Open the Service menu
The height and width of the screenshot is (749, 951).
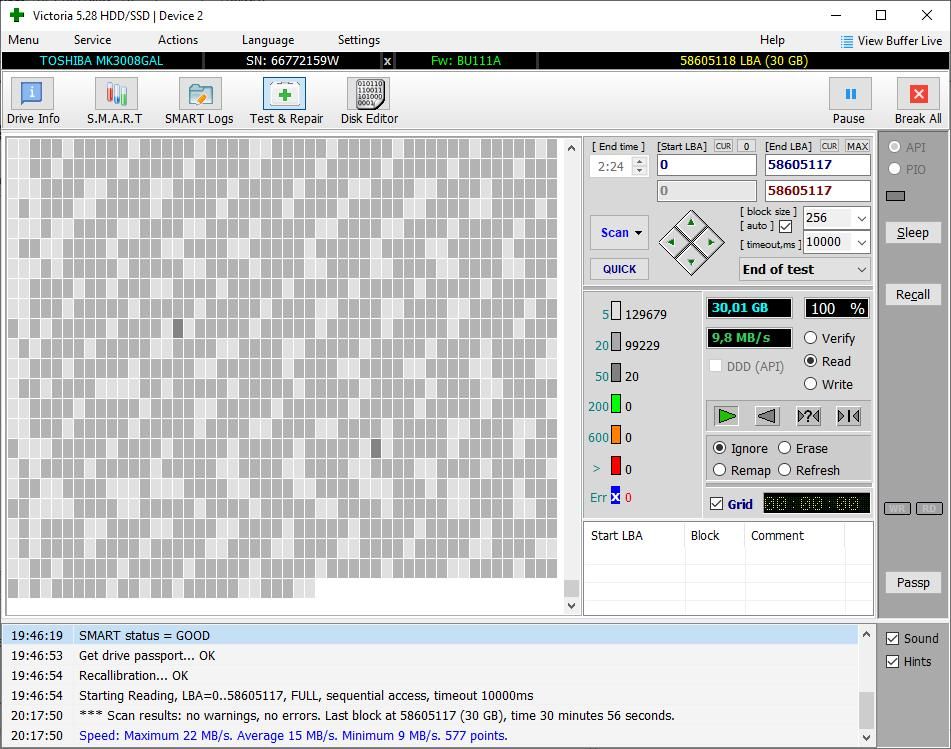tap(92, 40)
